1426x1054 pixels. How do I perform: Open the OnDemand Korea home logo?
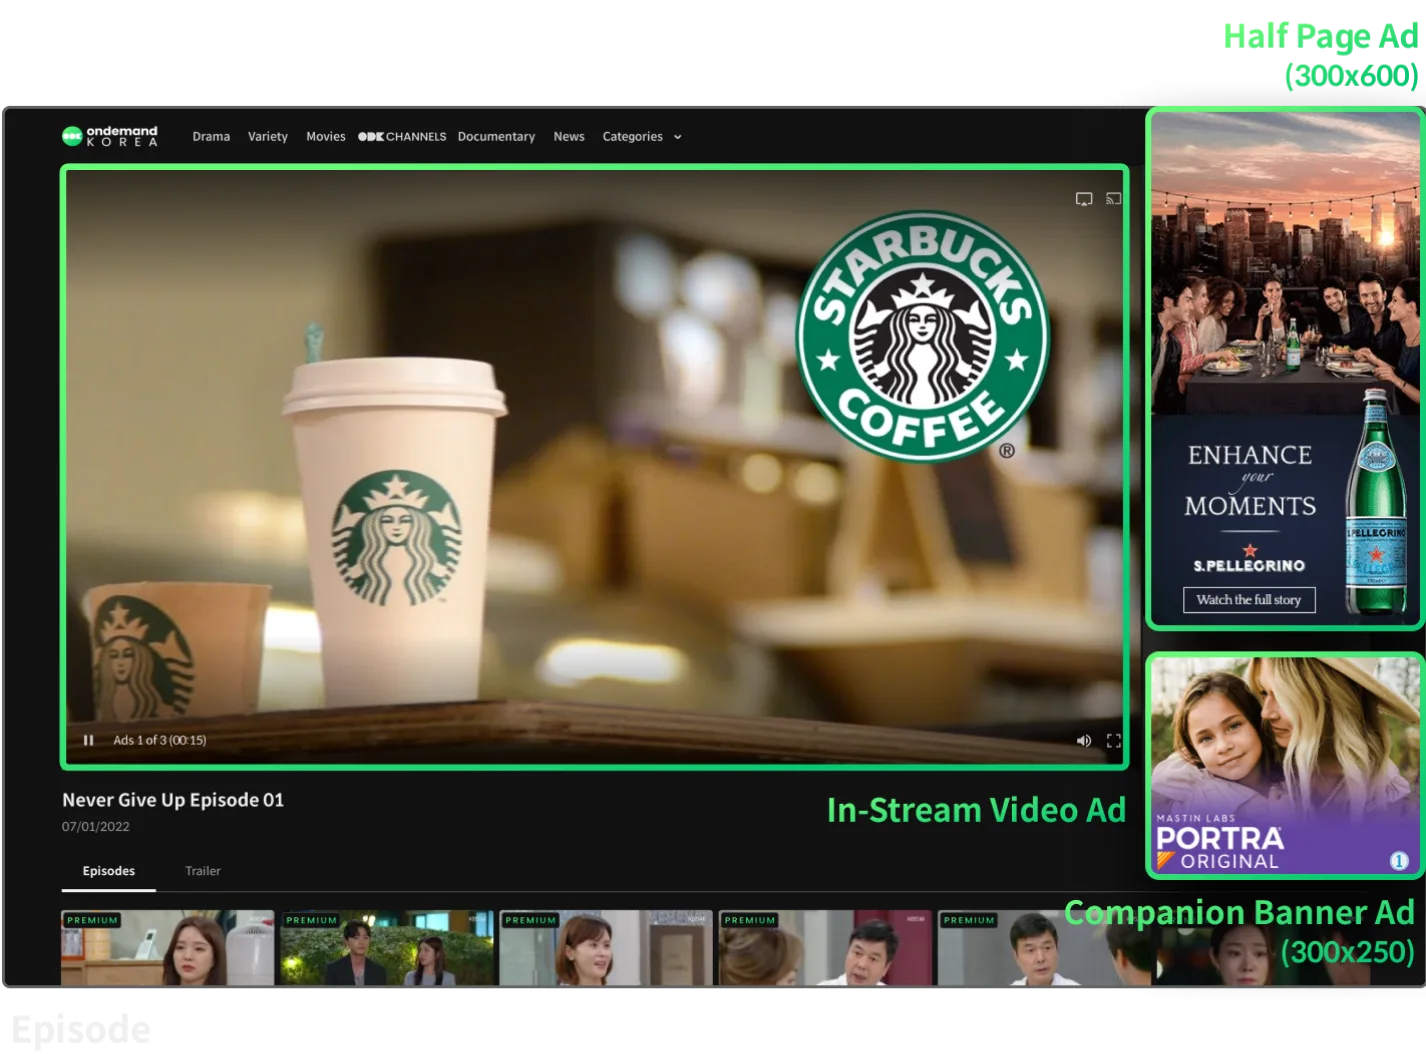pyautogui.click(x=110, y=136)
